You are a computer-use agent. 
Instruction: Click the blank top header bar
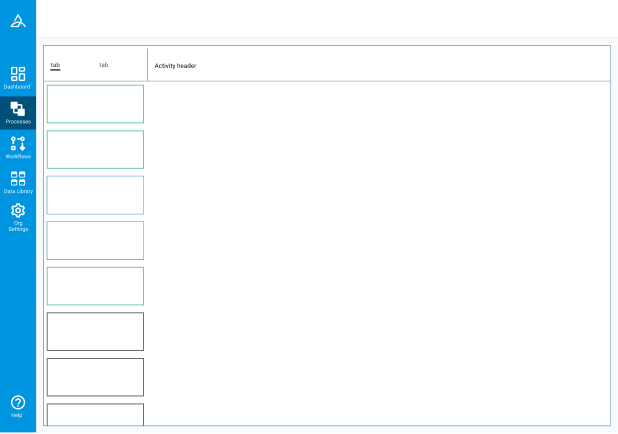pyautogui.click(x=326, y=19)
